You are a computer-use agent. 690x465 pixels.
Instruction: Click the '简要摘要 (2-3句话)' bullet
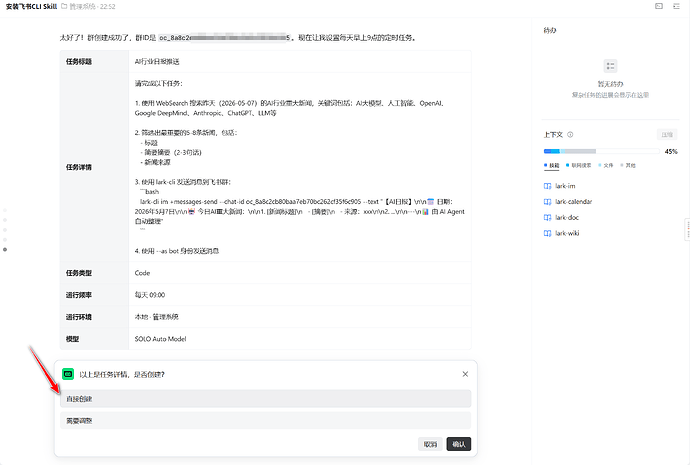pos(171,152)
